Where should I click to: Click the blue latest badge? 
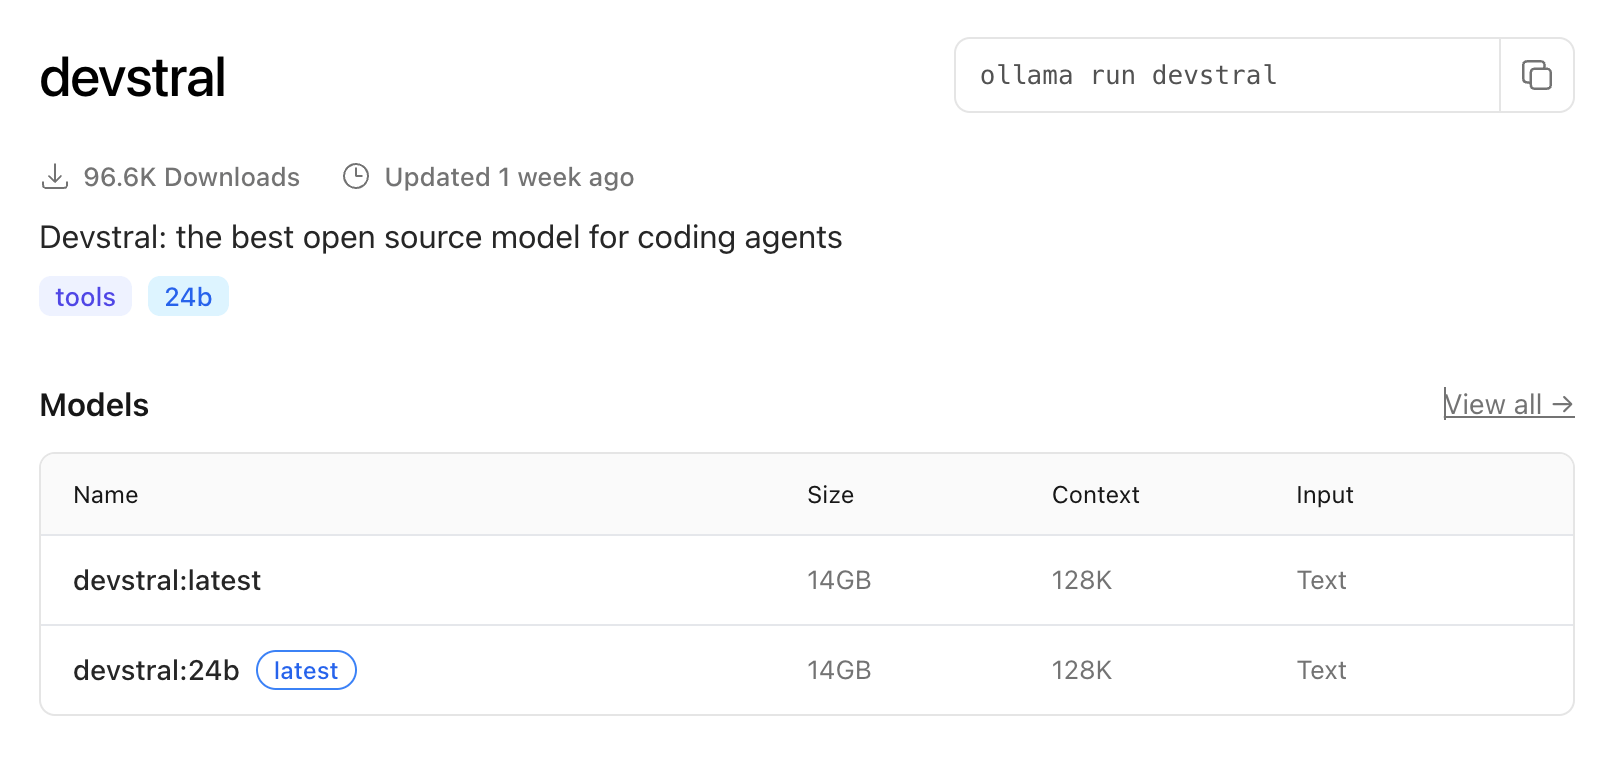[306, 671]
